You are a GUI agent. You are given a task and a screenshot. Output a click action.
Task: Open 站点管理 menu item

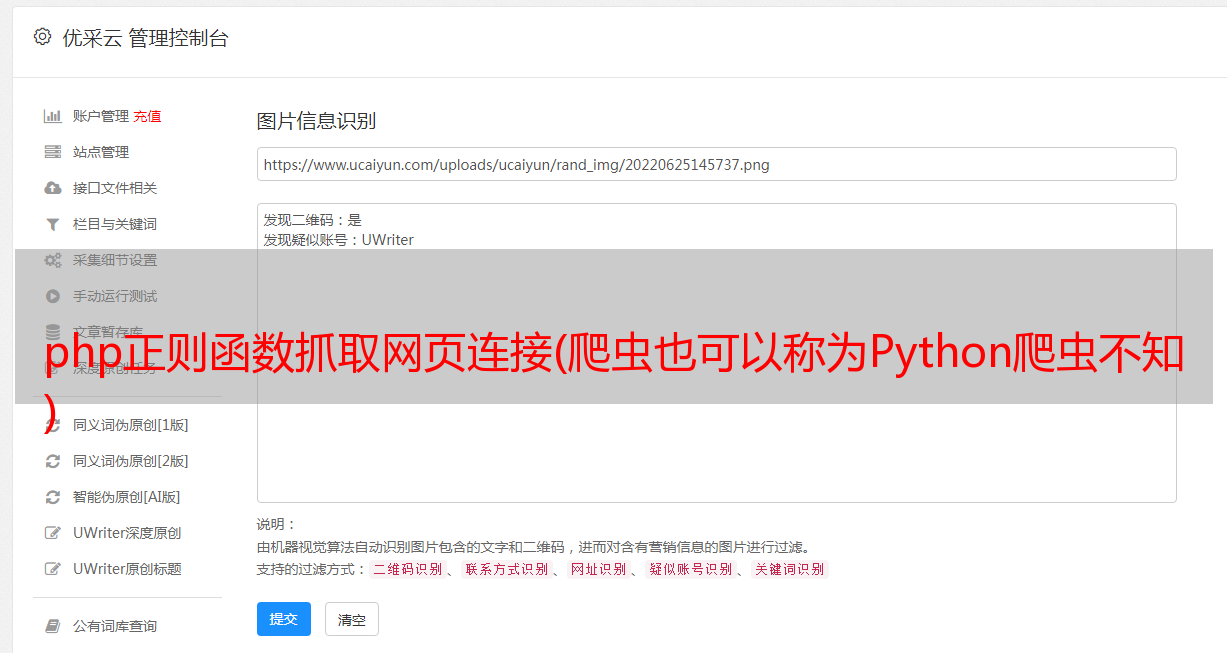[x=101, y=152]
